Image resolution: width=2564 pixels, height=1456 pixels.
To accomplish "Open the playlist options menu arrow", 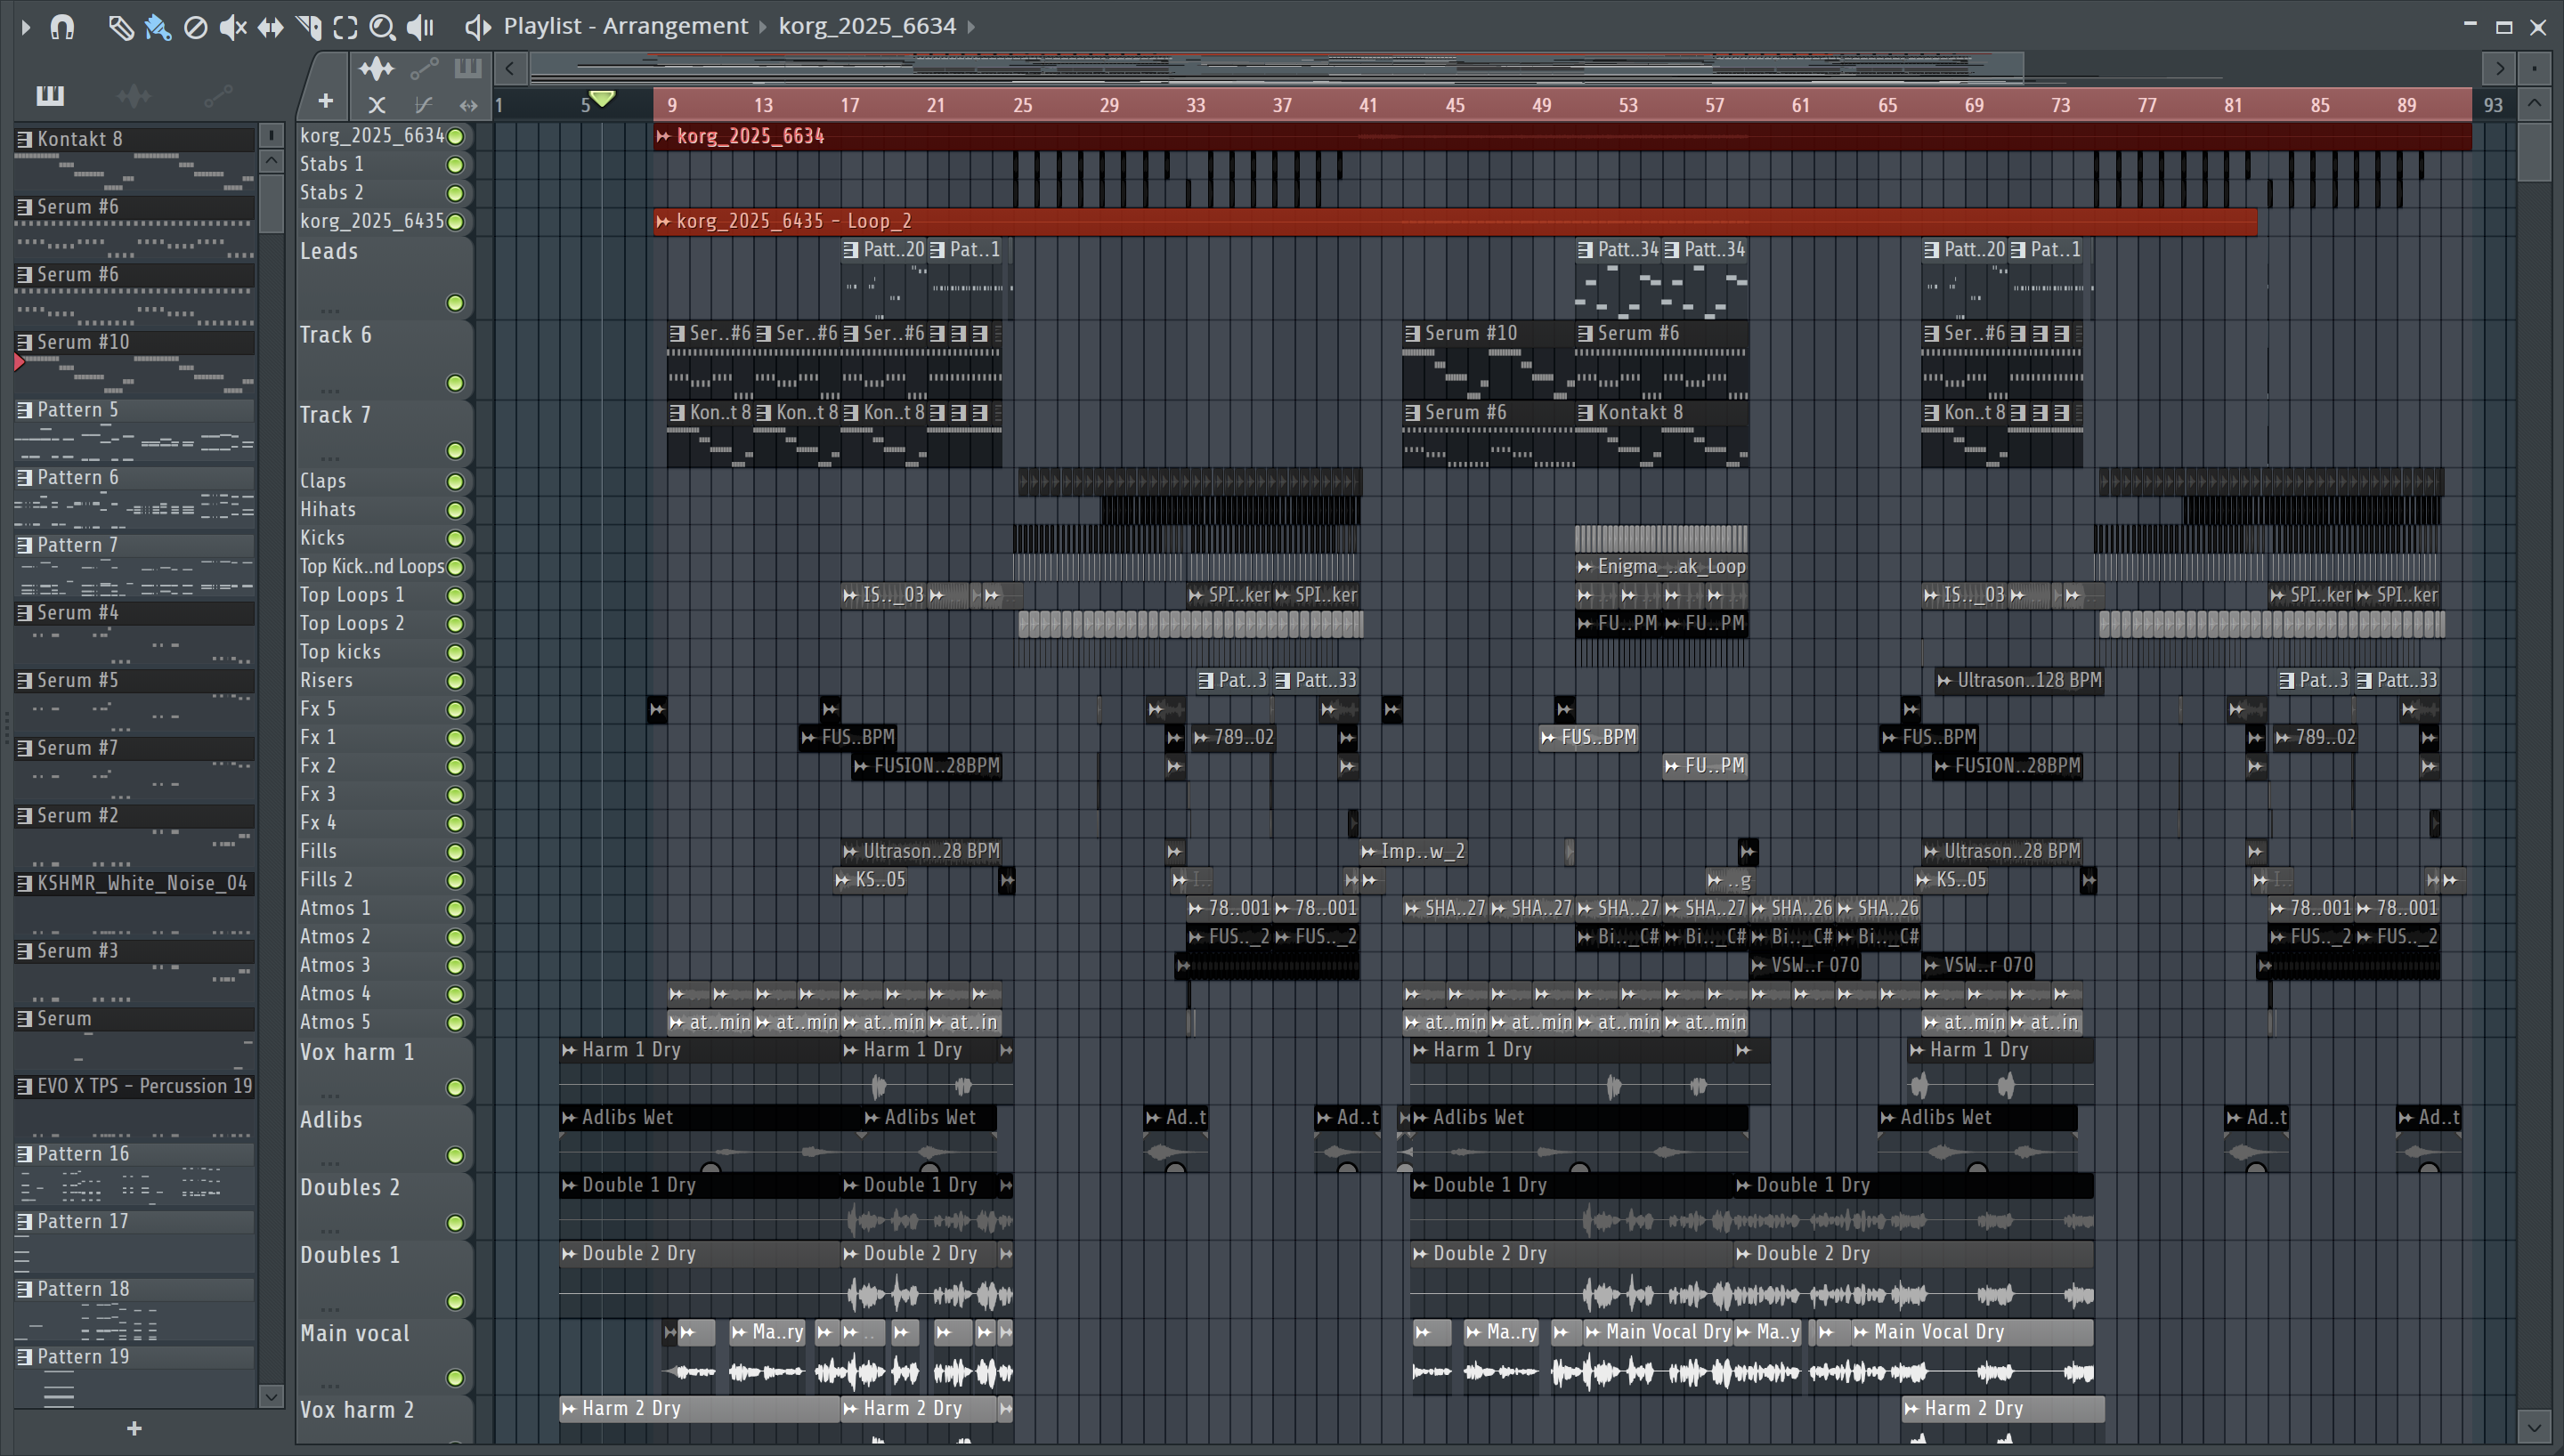I will (x=26, y=27).
